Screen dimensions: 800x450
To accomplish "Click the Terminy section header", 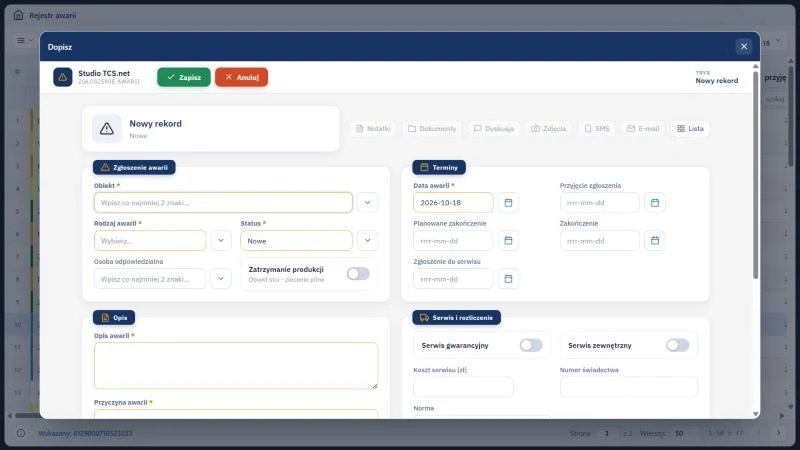I will tap(439, 167).
